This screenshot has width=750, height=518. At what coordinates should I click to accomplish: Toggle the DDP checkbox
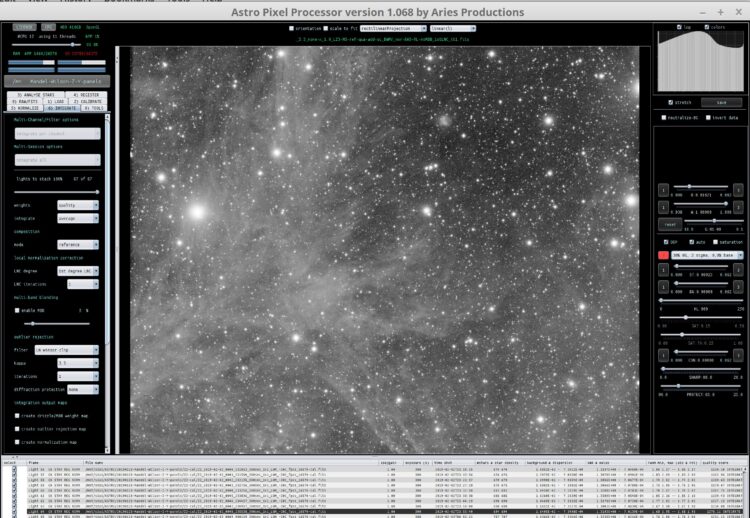point(666,242)
